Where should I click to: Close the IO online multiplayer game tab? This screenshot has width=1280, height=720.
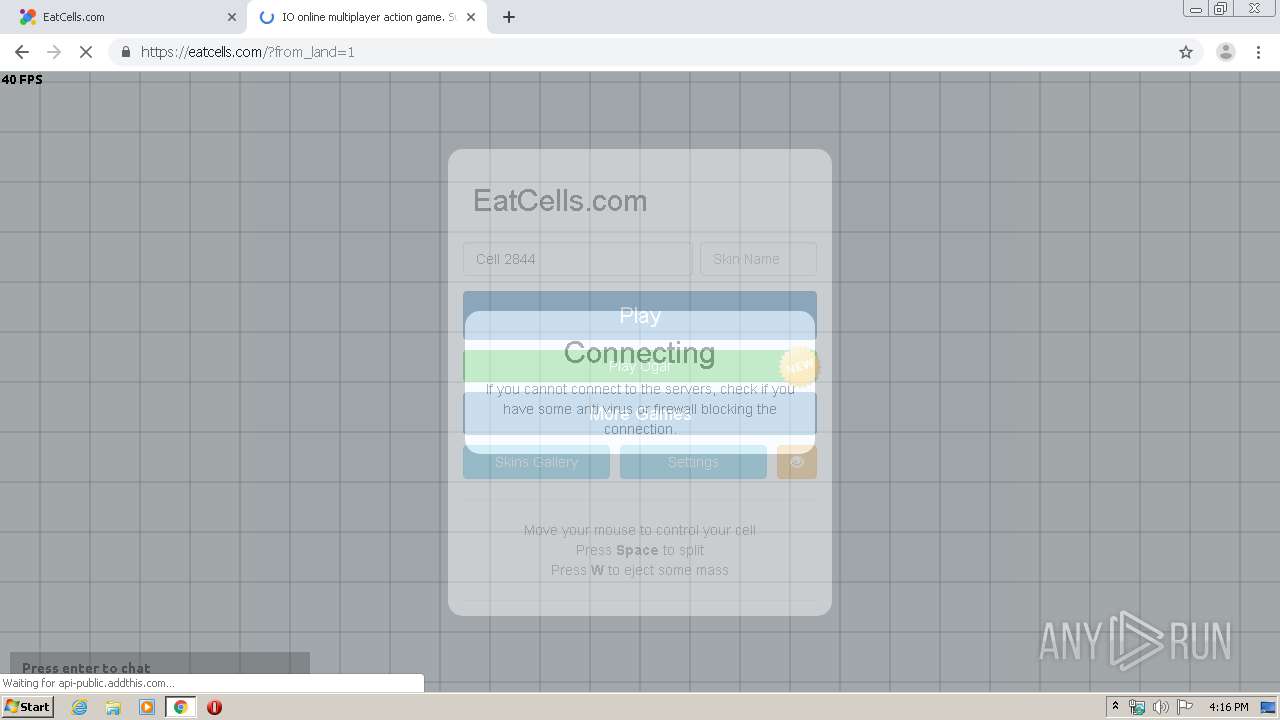tap(471, 17)
